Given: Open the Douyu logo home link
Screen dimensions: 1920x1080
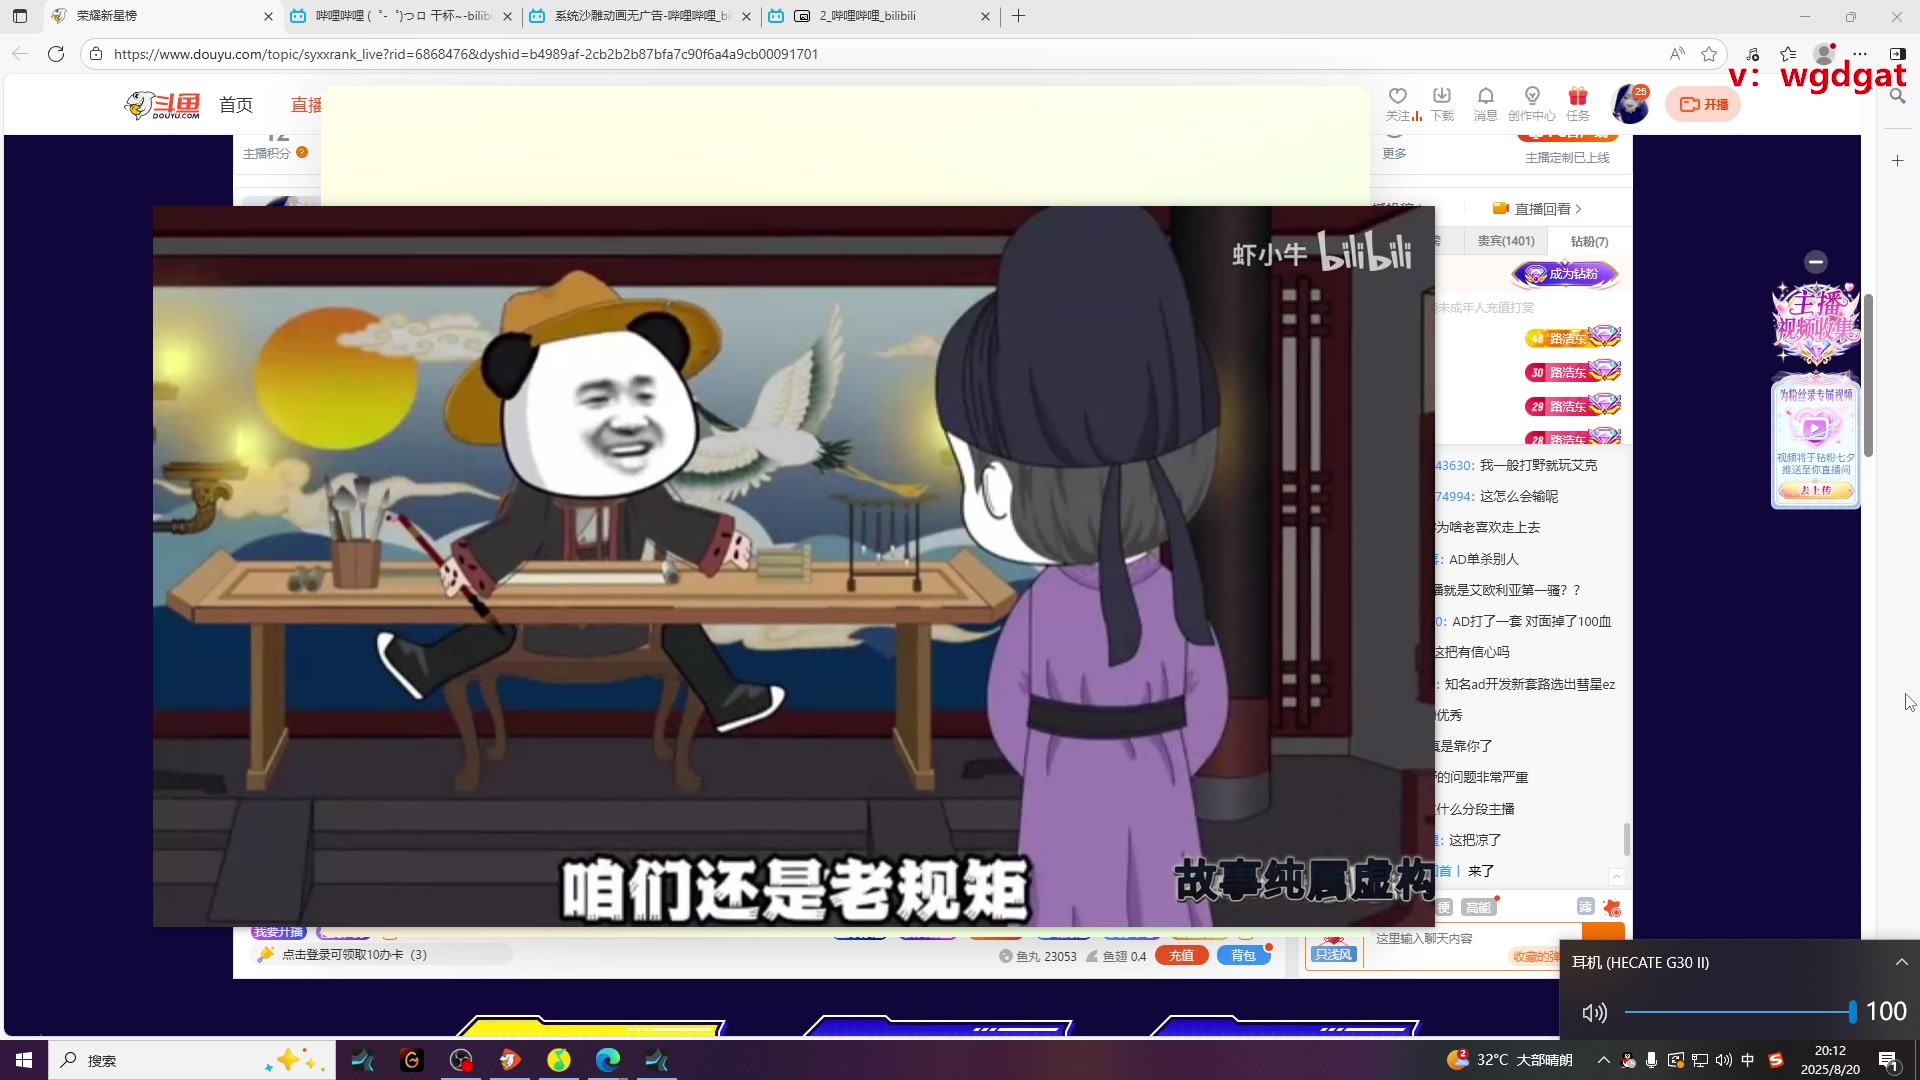Looking at the screenshot, I should pyautogui.click(x=162, y=105).
